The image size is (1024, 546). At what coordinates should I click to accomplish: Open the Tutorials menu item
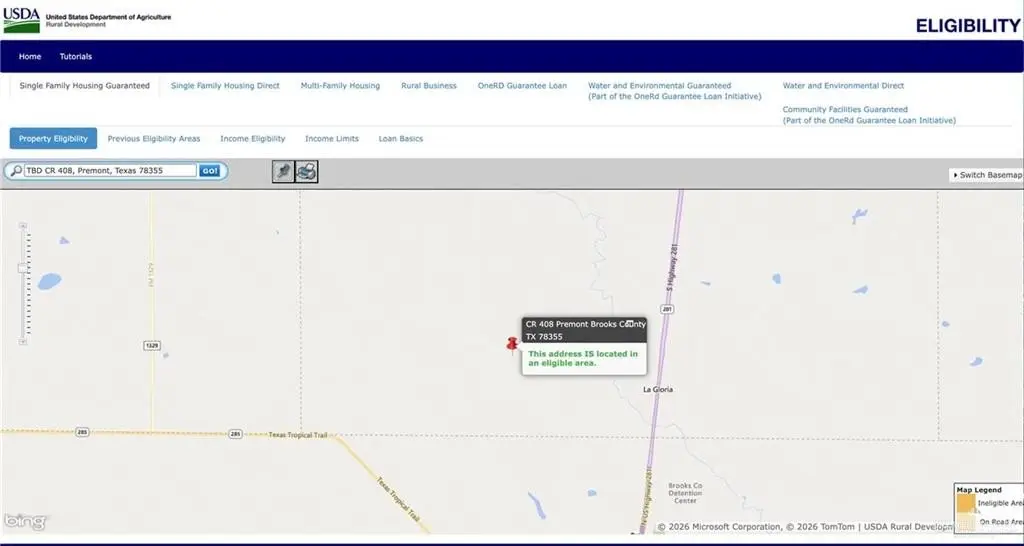(76, 57)
